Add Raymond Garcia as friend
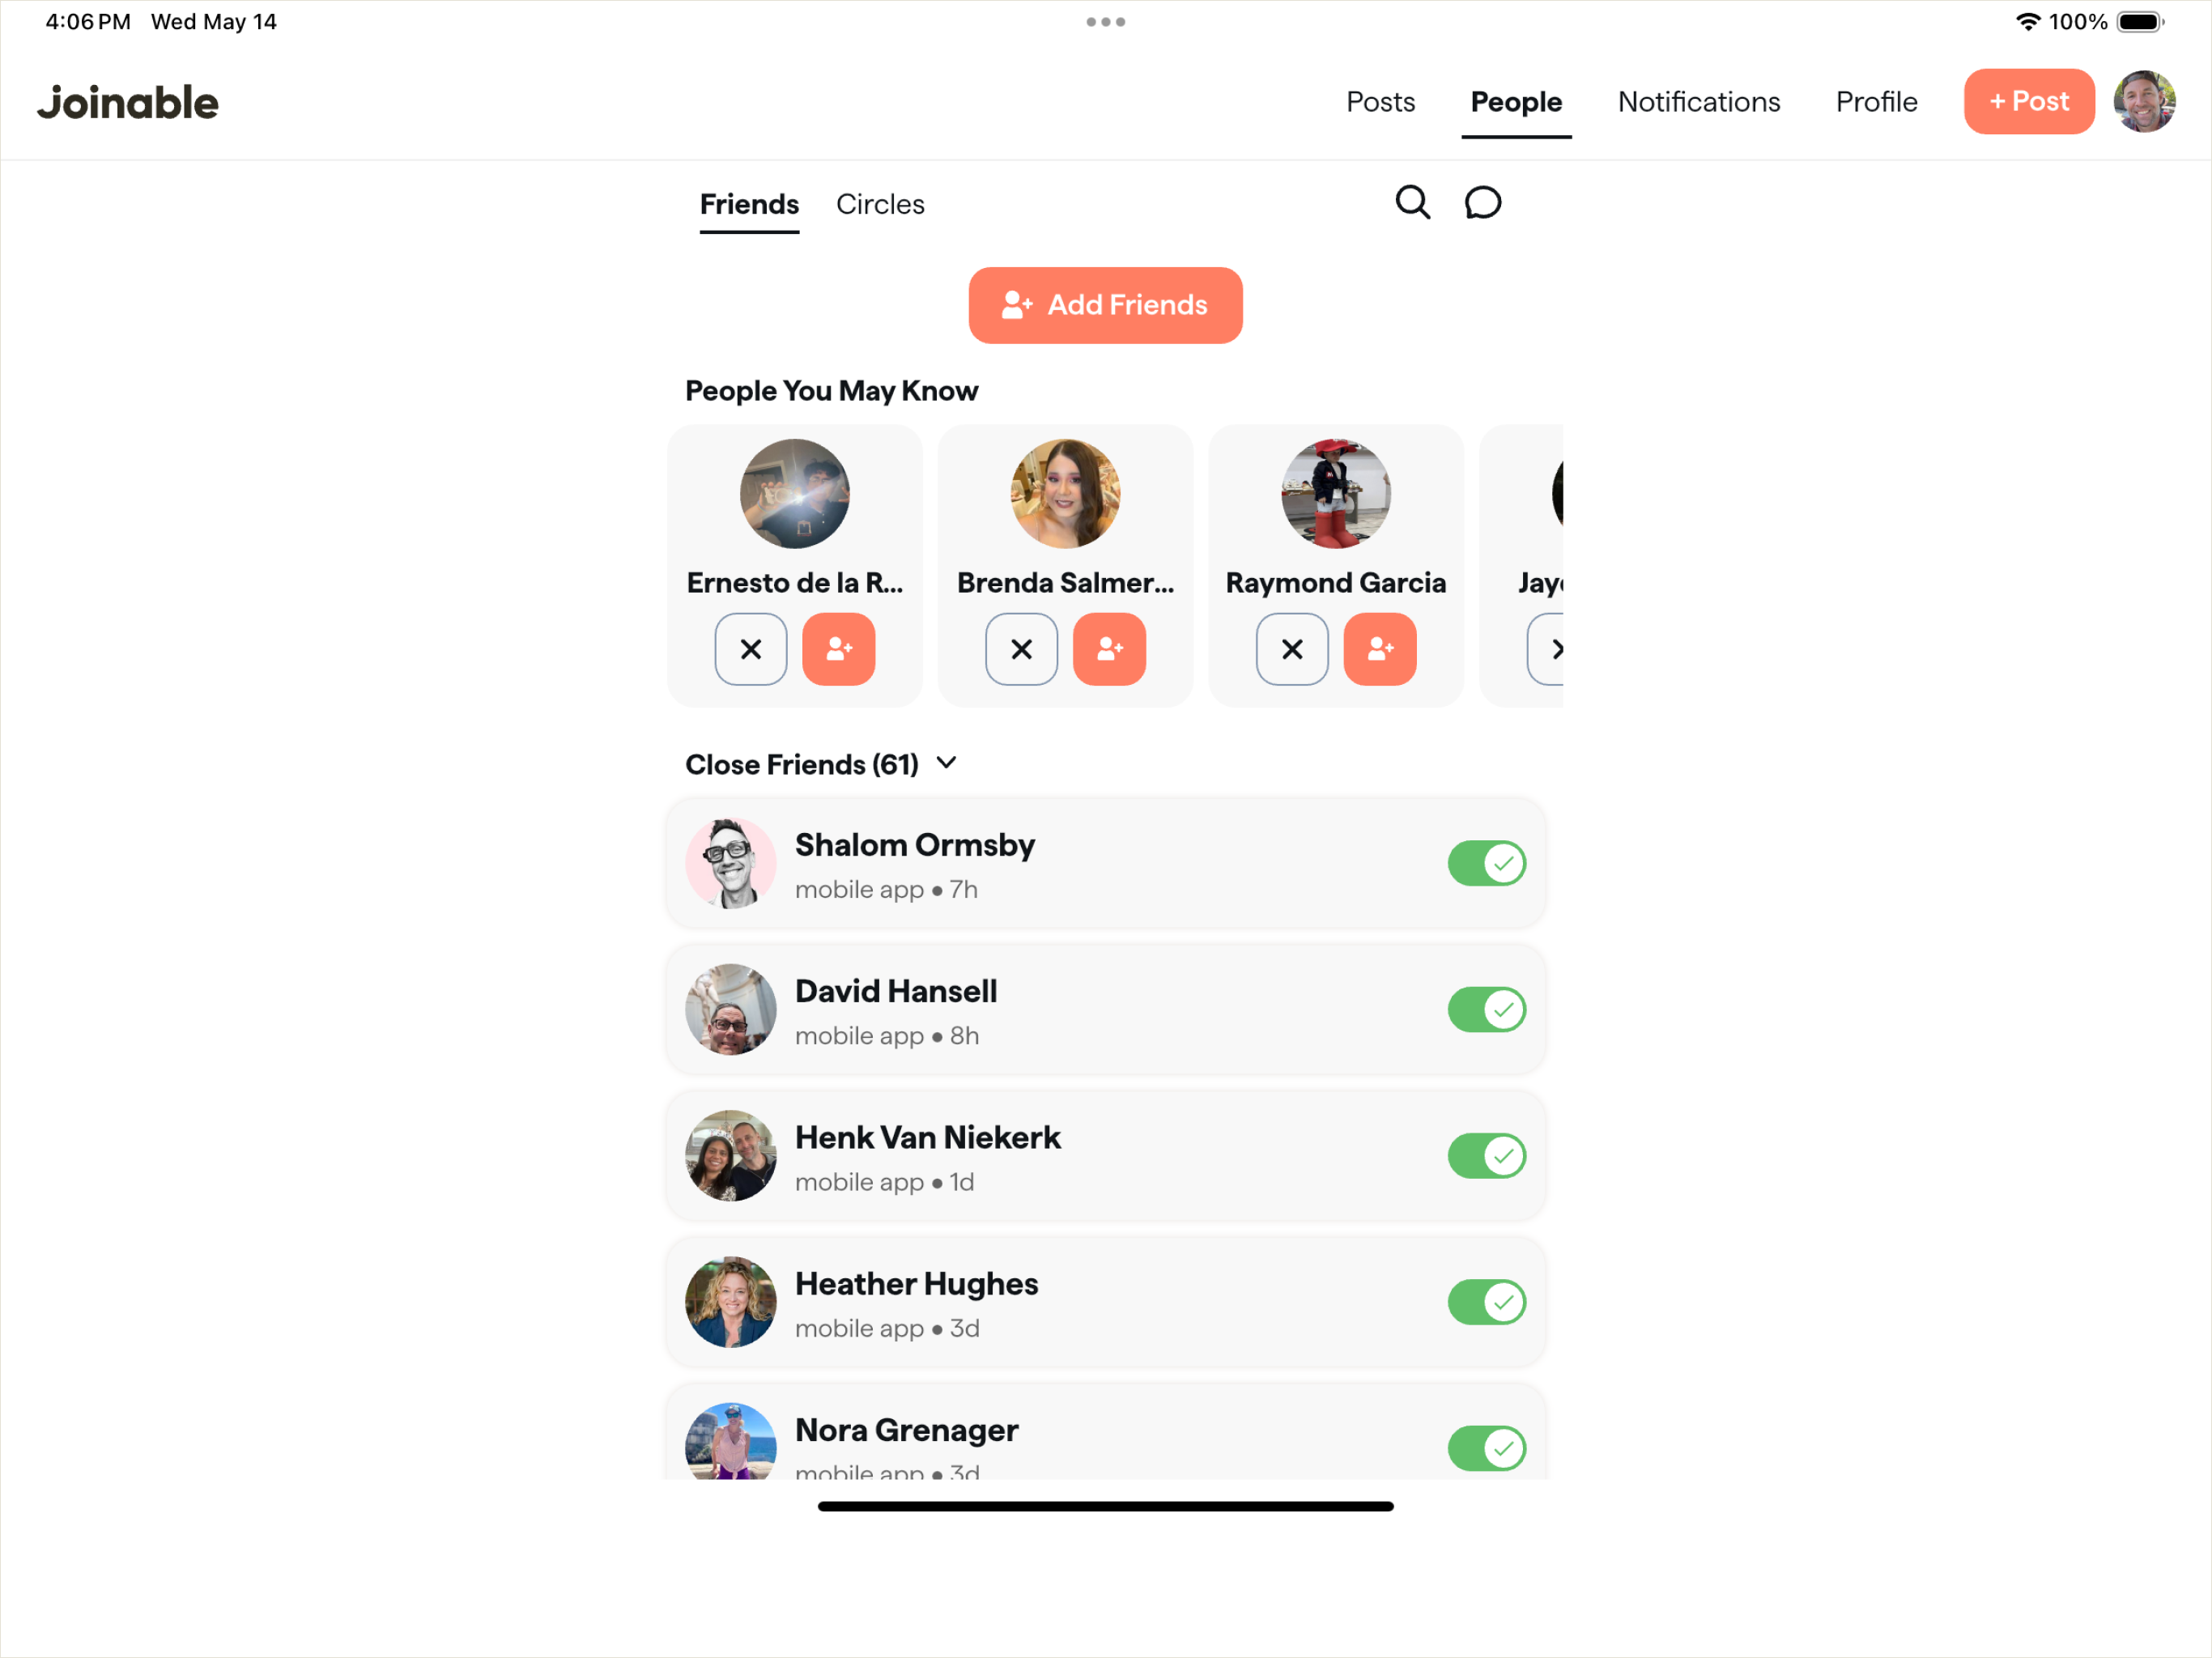 click(x=1380, y=649)
